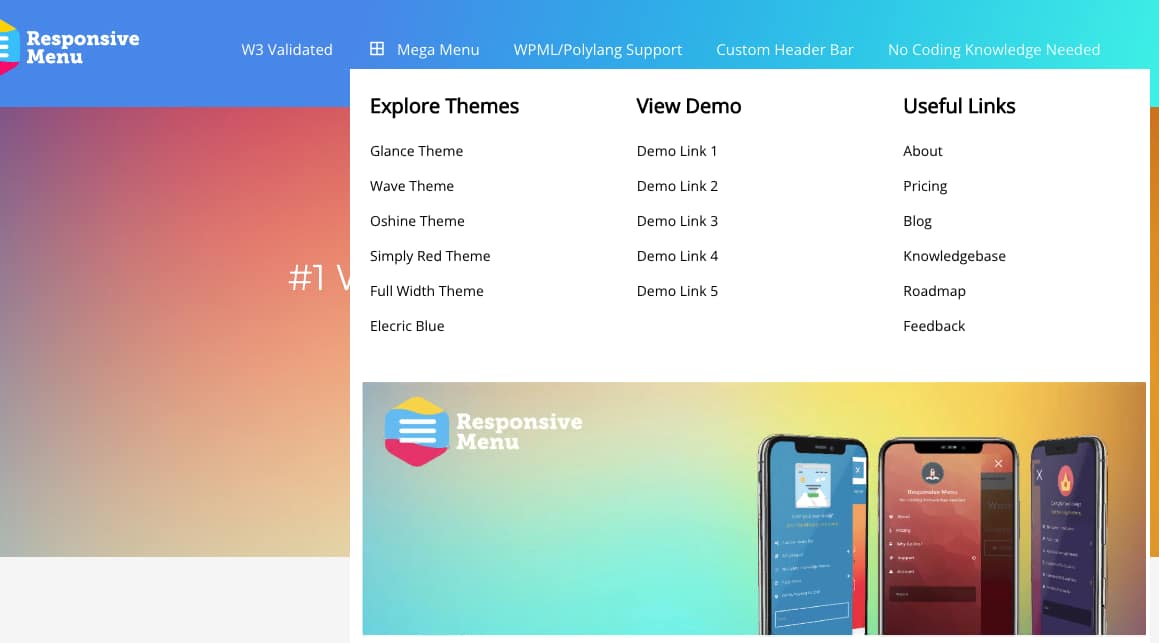
Task: Select Simply Red Theme link
Action: (x=430, y=256)
